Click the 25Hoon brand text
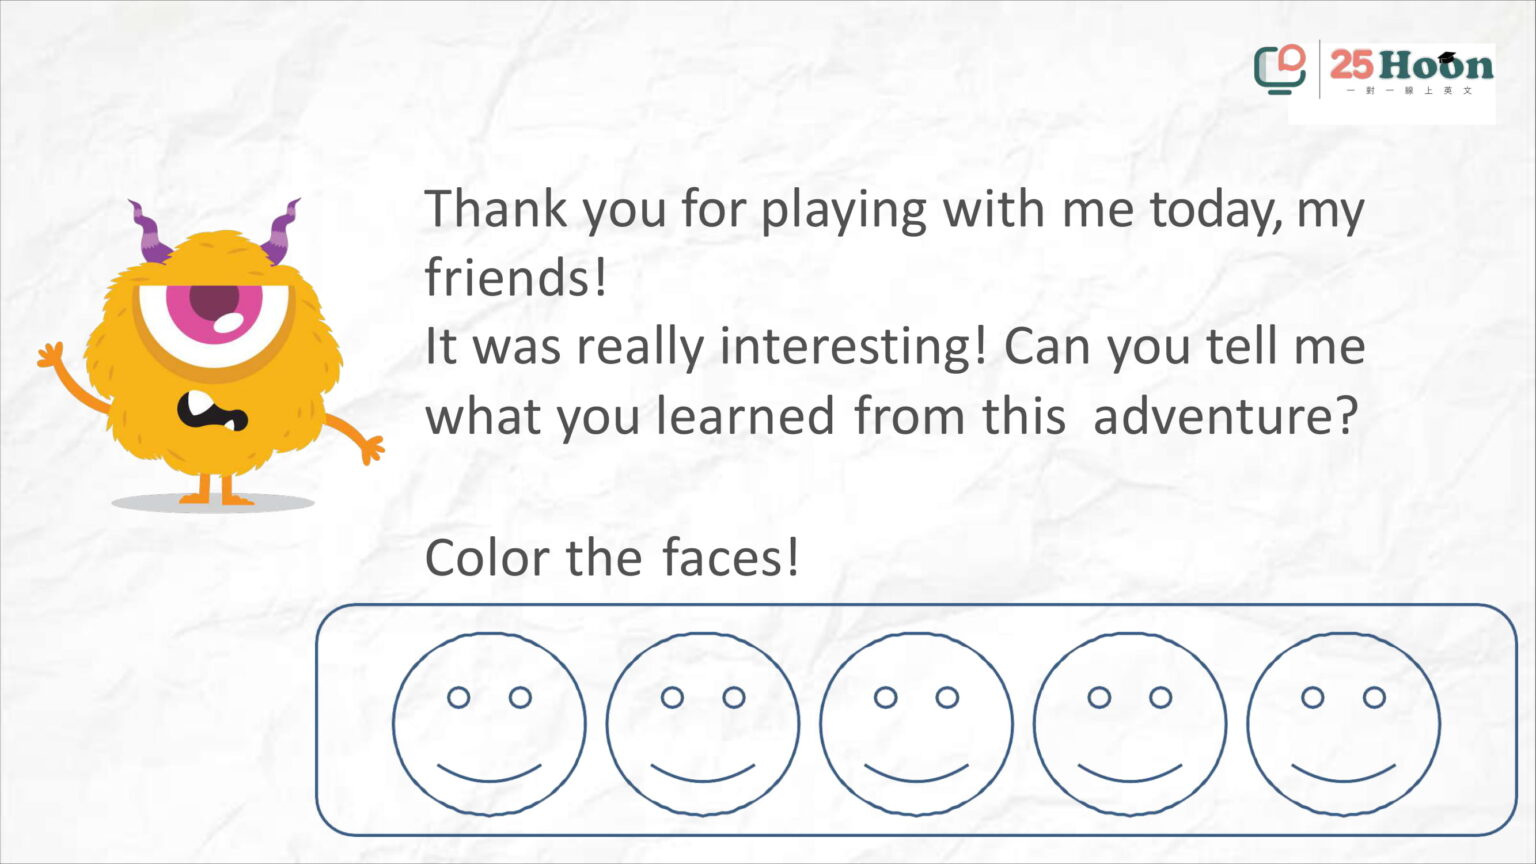This screenshot has height=864, width=1536. point(1411,65)
